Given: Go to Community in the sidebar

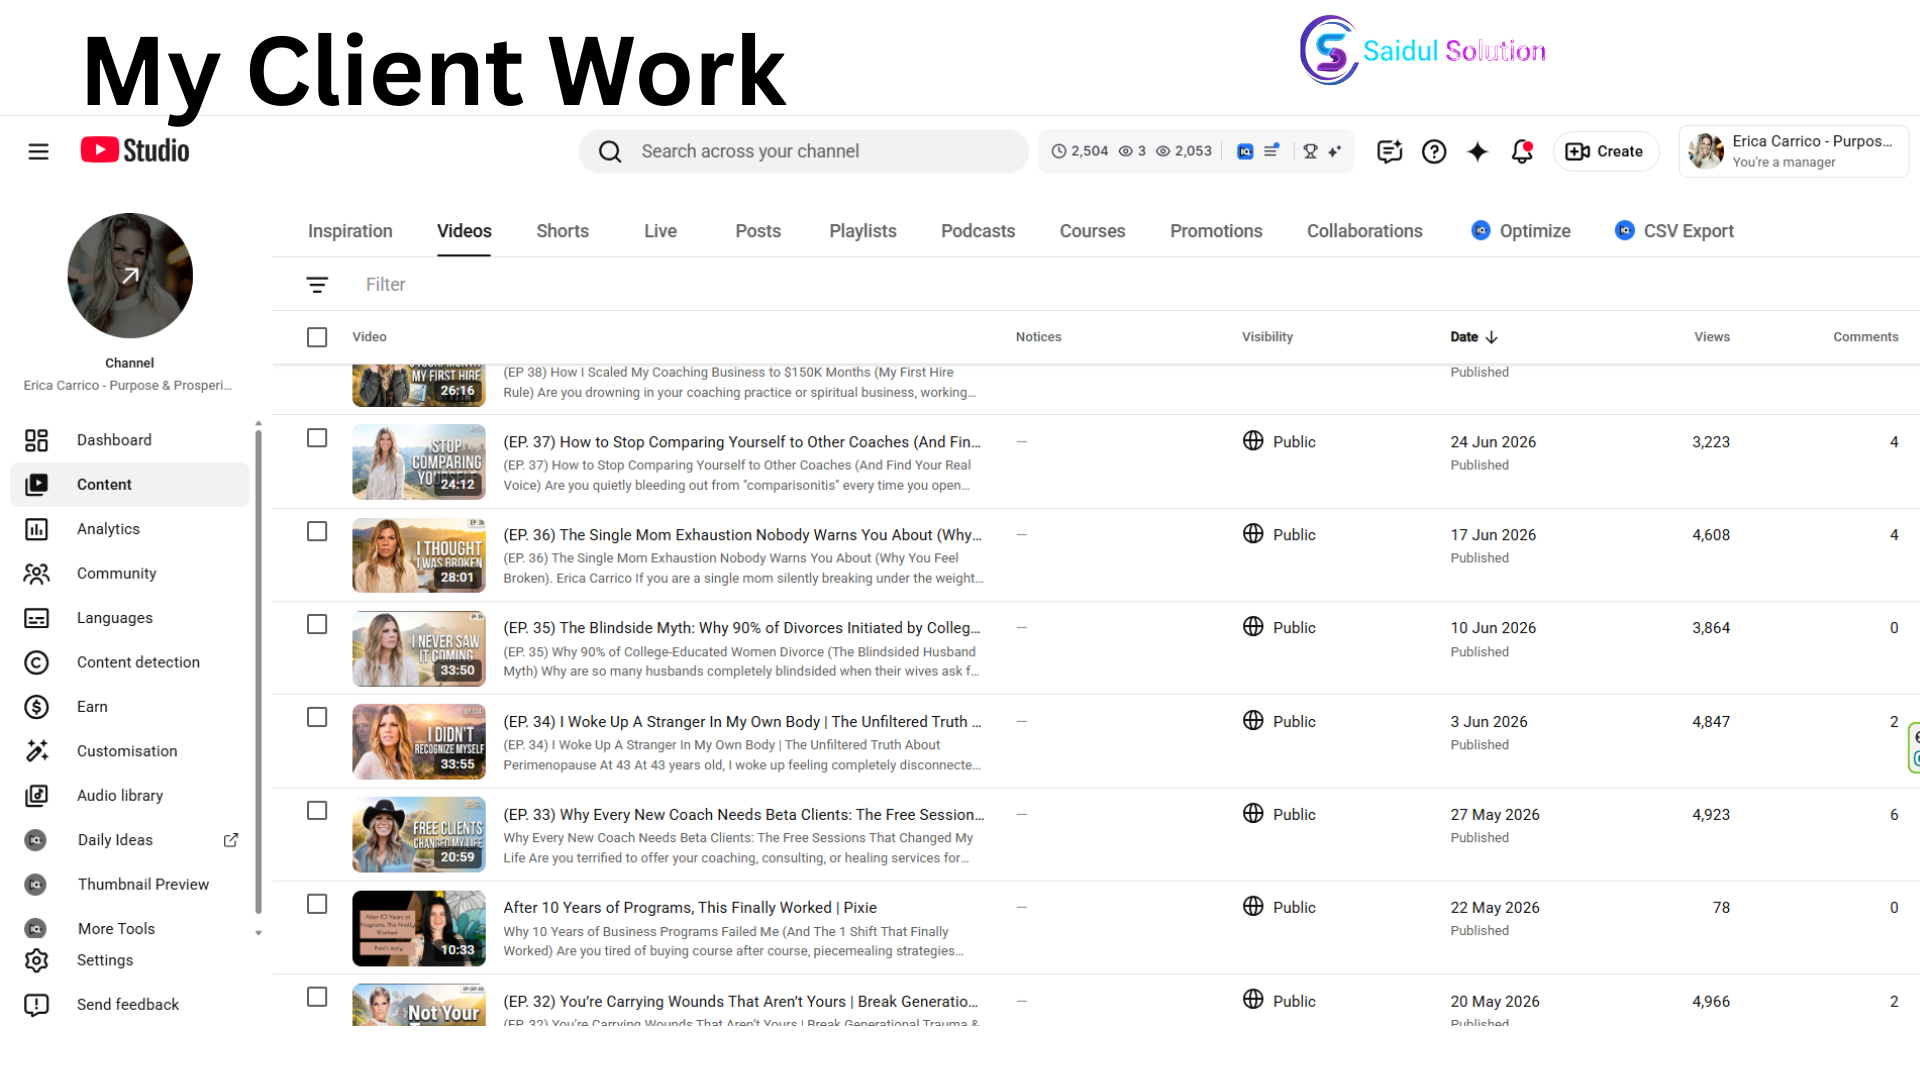Looking at the screenshot, I should (130, 574).
